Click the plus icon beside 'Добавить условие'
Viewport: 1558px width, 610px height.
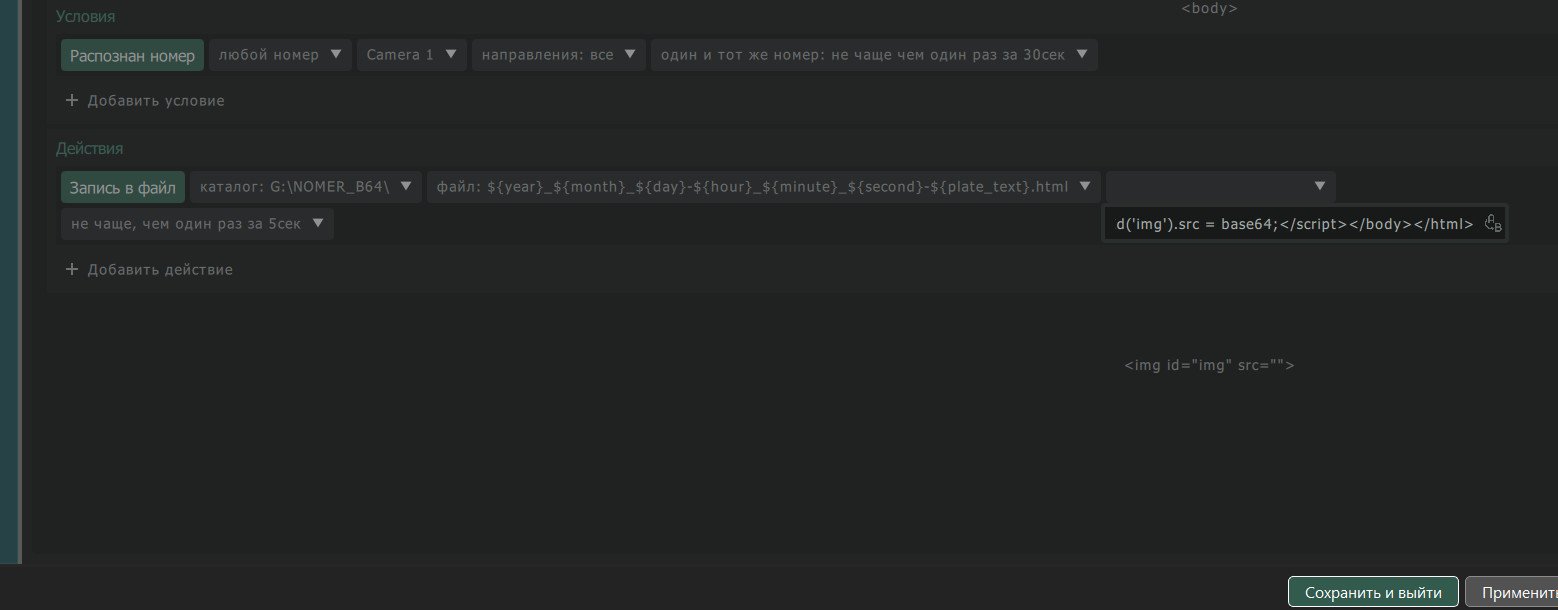pyautogui.click(x=71, y=100)
